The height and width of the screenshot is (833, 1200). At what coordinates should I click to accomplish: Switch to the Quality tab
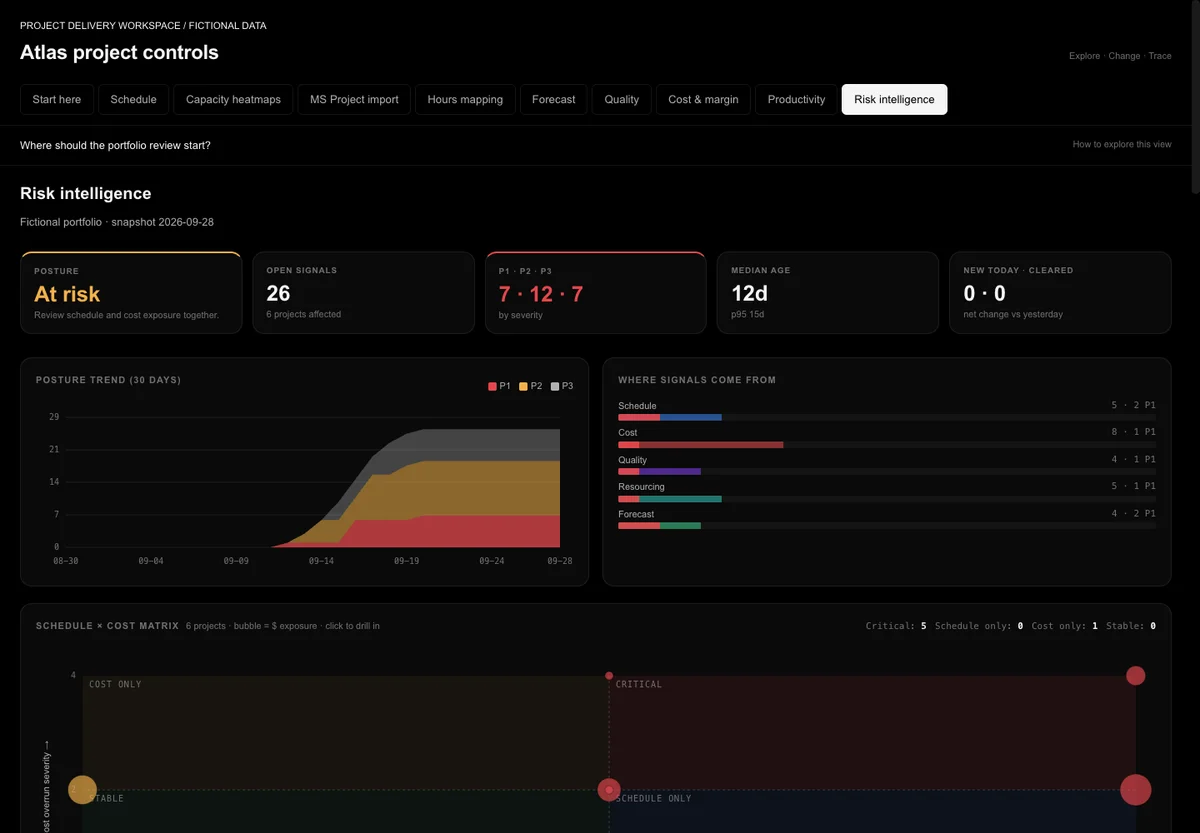pyautogui.click(x=622, y=100)
